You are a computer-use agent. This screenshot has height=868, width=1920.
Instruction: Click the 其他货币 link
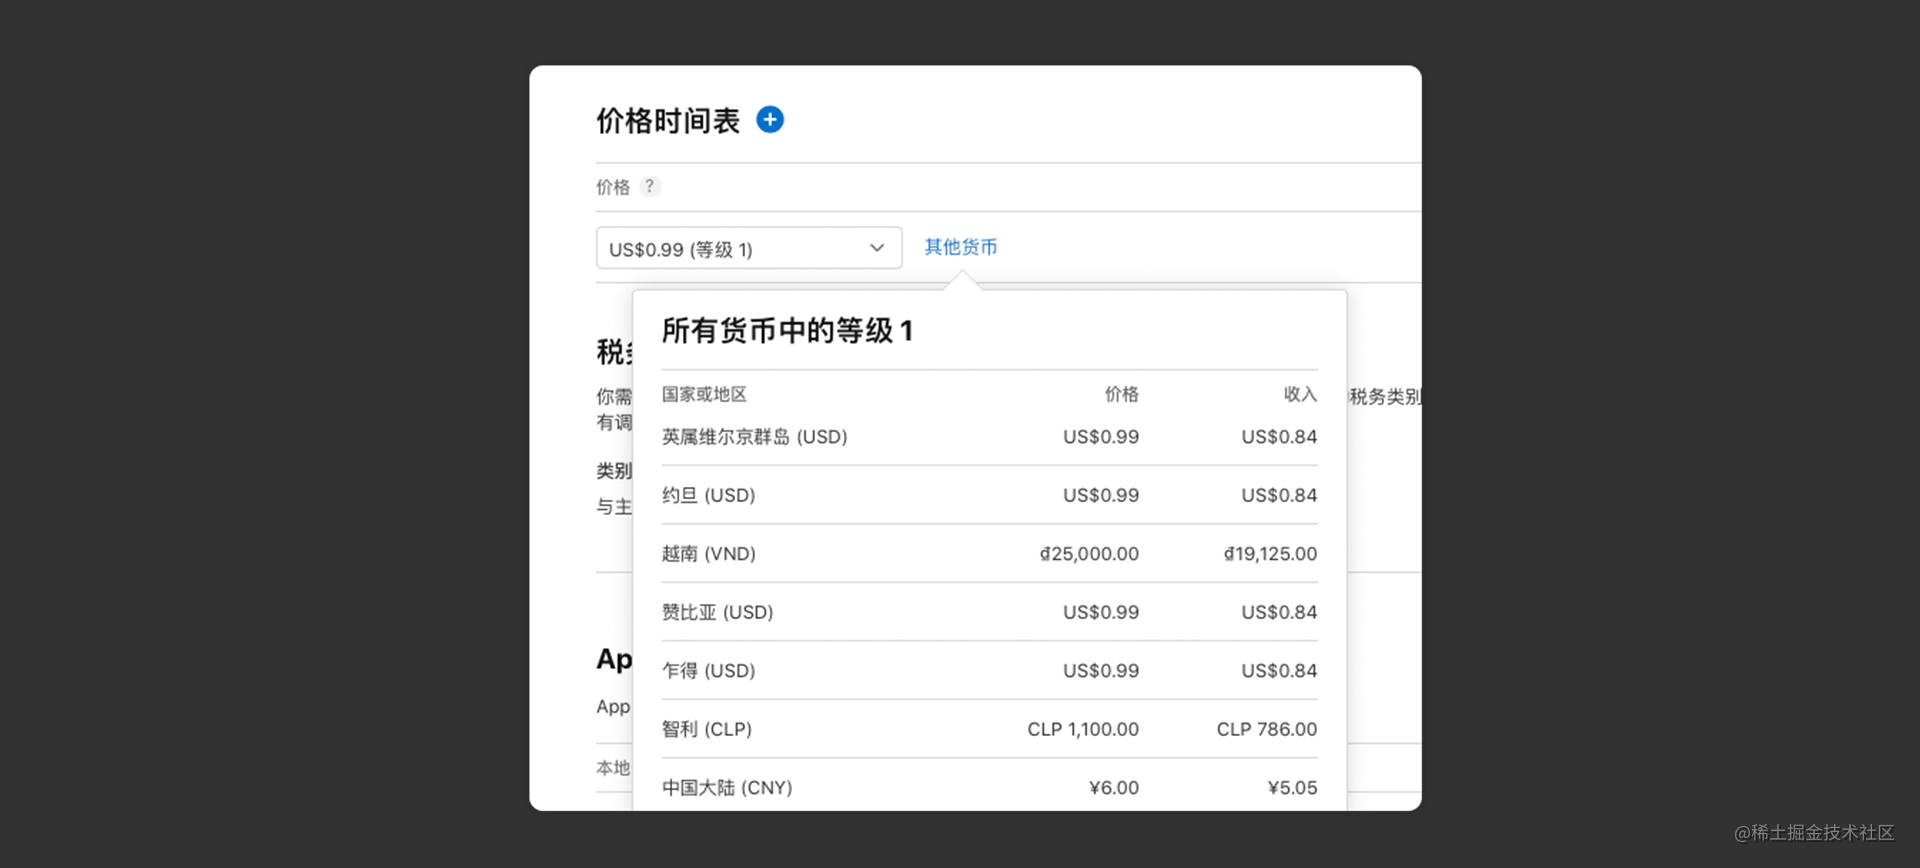click(960, 247)
